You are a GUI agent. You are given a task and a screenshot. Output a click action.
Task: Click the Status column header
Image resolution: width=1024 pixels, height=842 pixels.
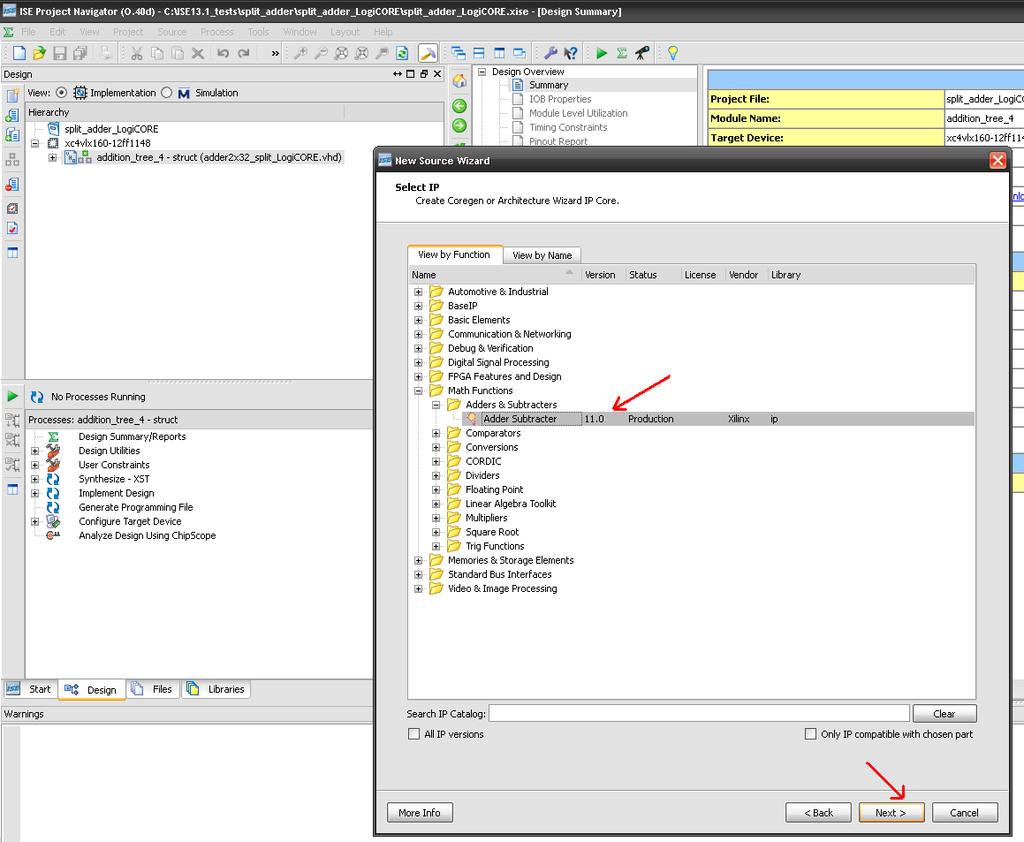click(x=643, y=275)
